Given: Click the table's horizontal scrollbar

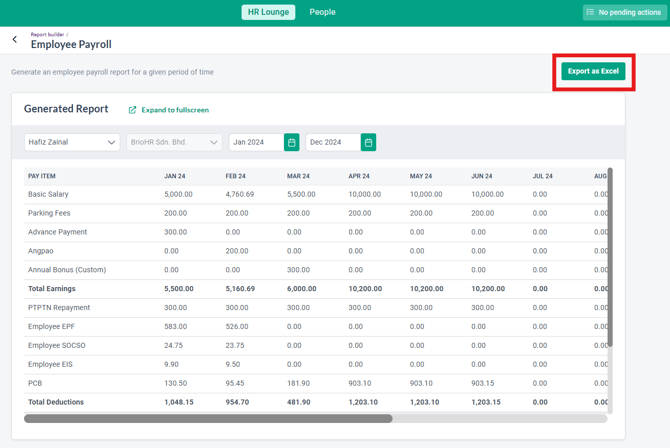Looking at the screenshot, I should pyautogui.click(x=208, y=419).
